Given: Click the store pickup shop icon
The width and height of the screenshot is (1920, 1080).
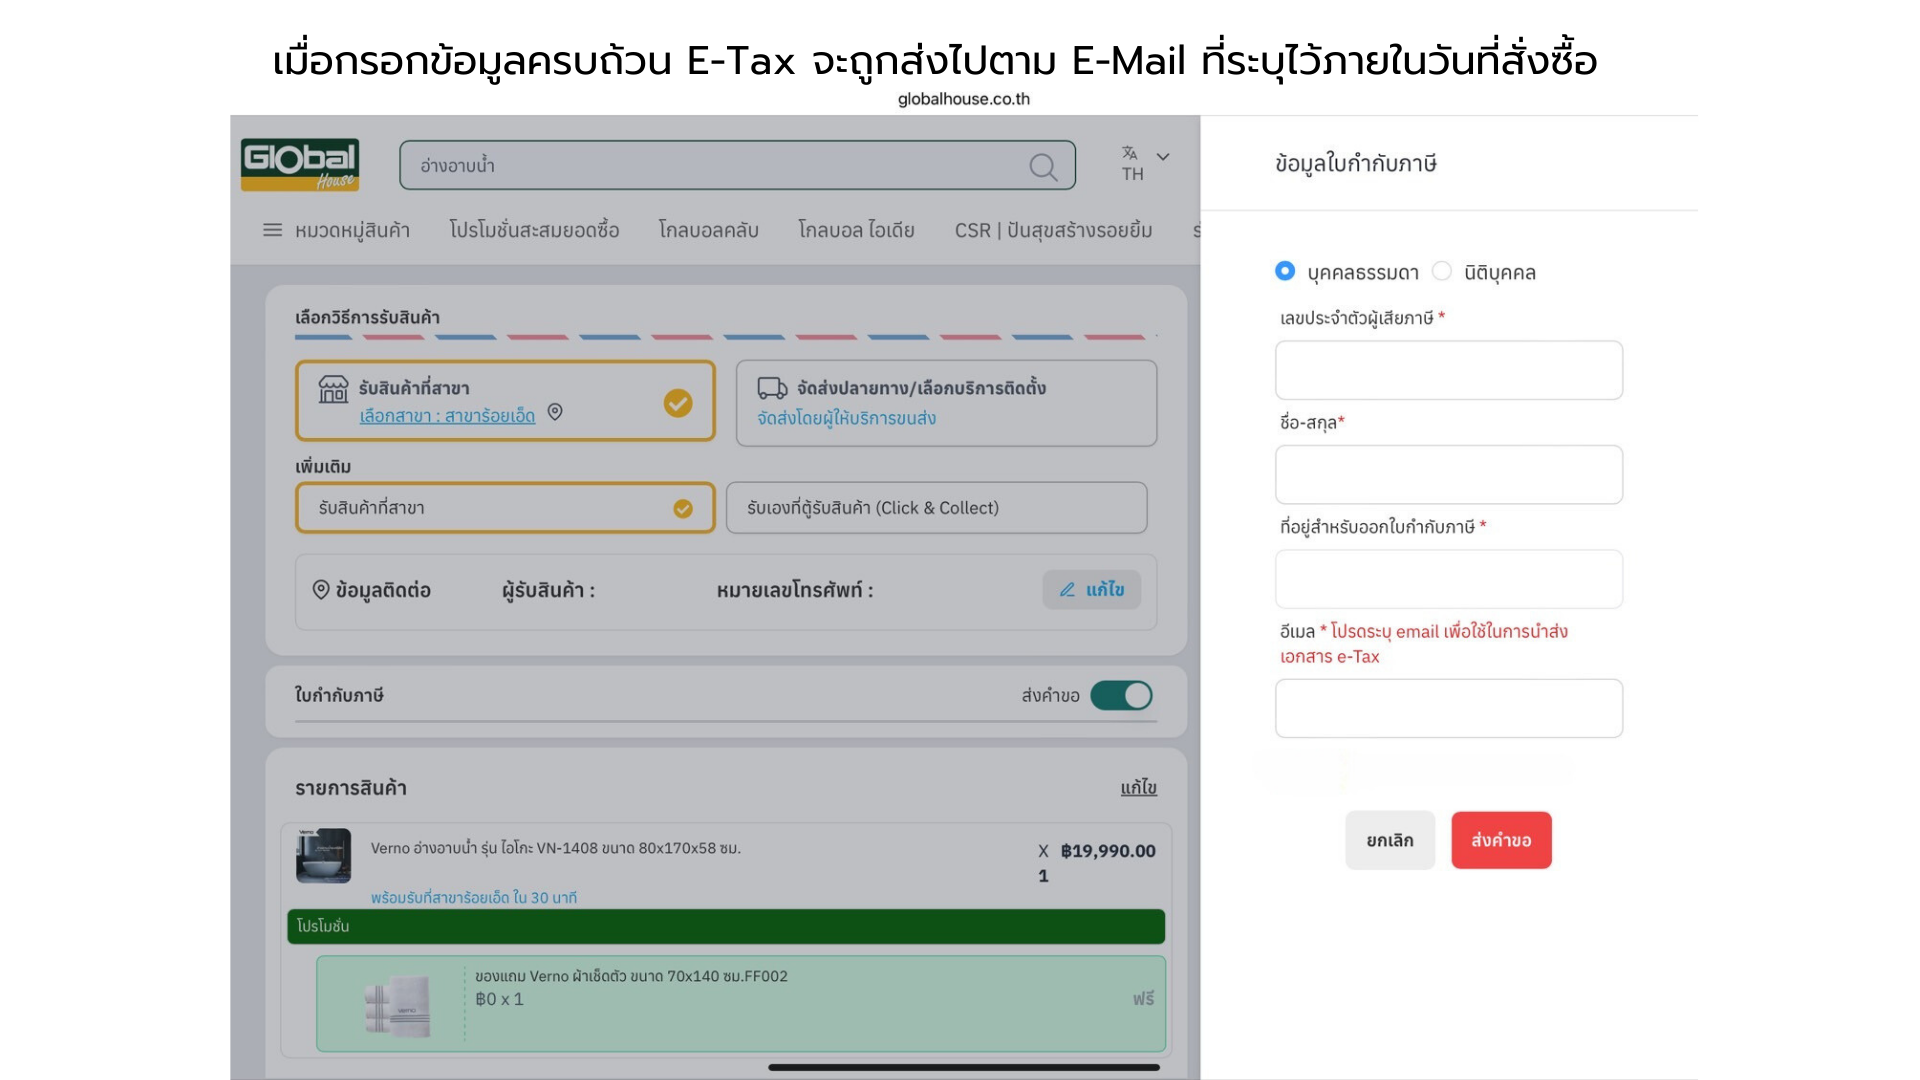Looking at the screenshot, I should tap(333, 389).
